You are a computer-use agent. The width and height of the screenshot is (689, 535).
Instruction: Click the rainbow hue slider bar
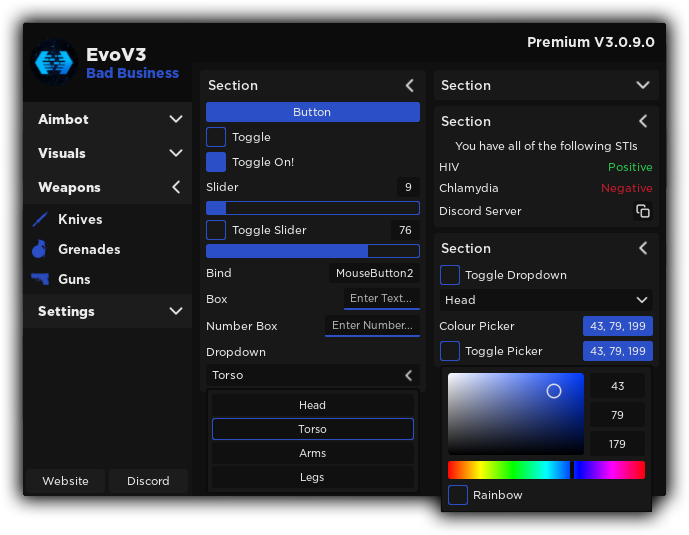(x=546, y=470)
